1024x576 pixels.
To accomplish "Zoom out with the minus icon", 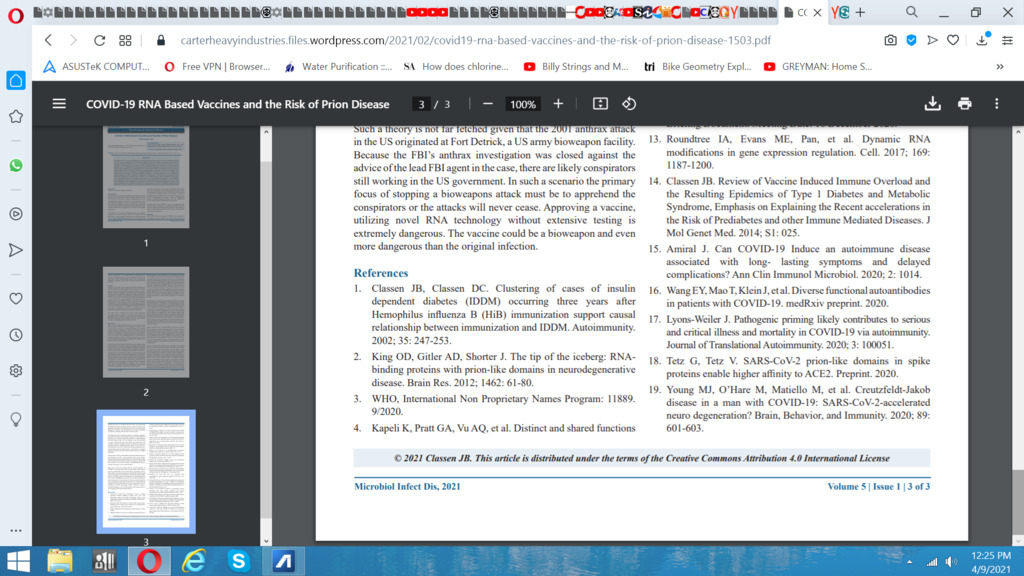I will pos(488,104).
